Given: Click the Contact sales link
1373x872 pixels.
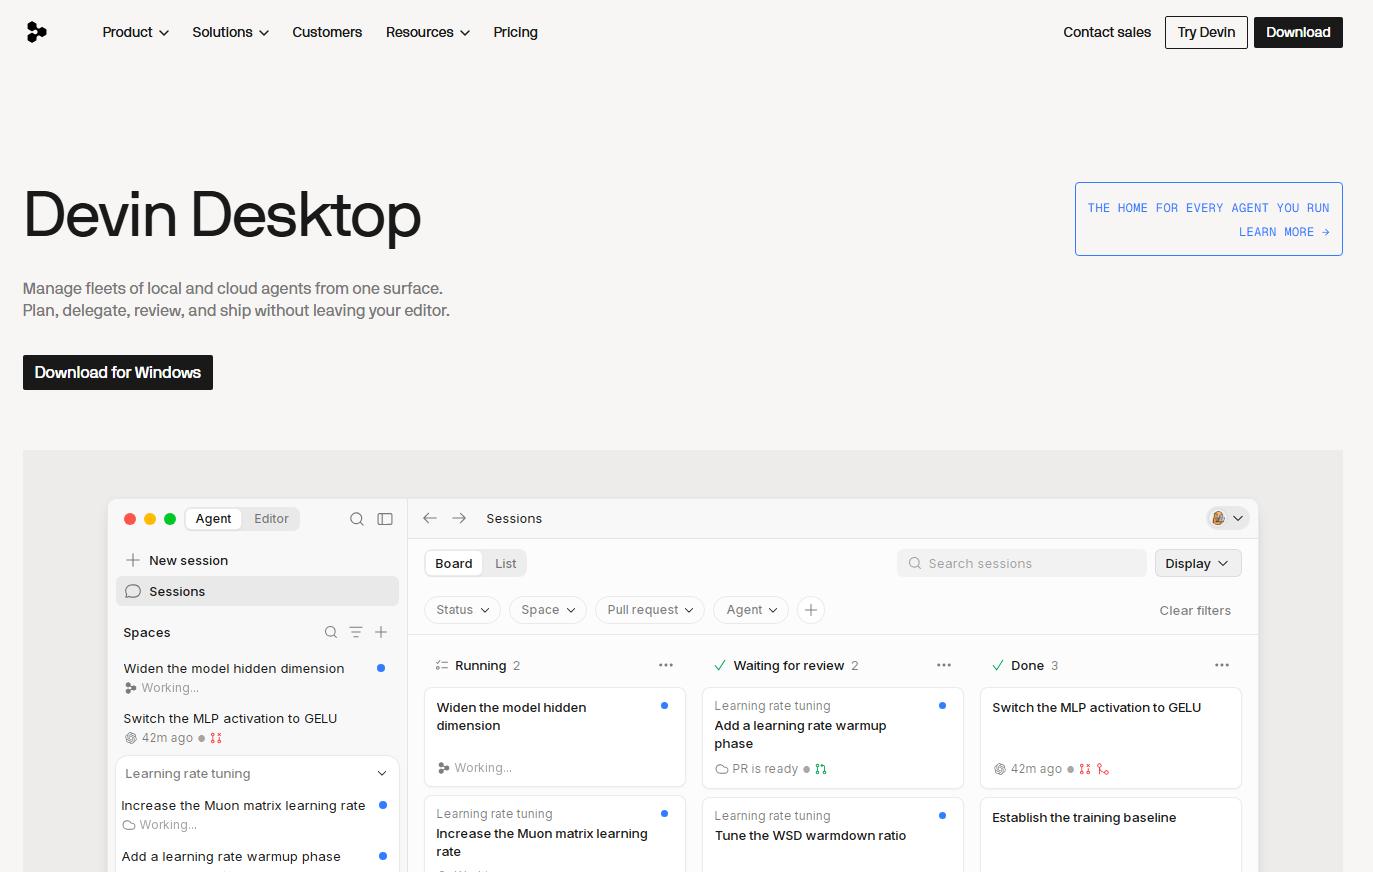Looking at the screenshot, I should tap(1107, 32).
